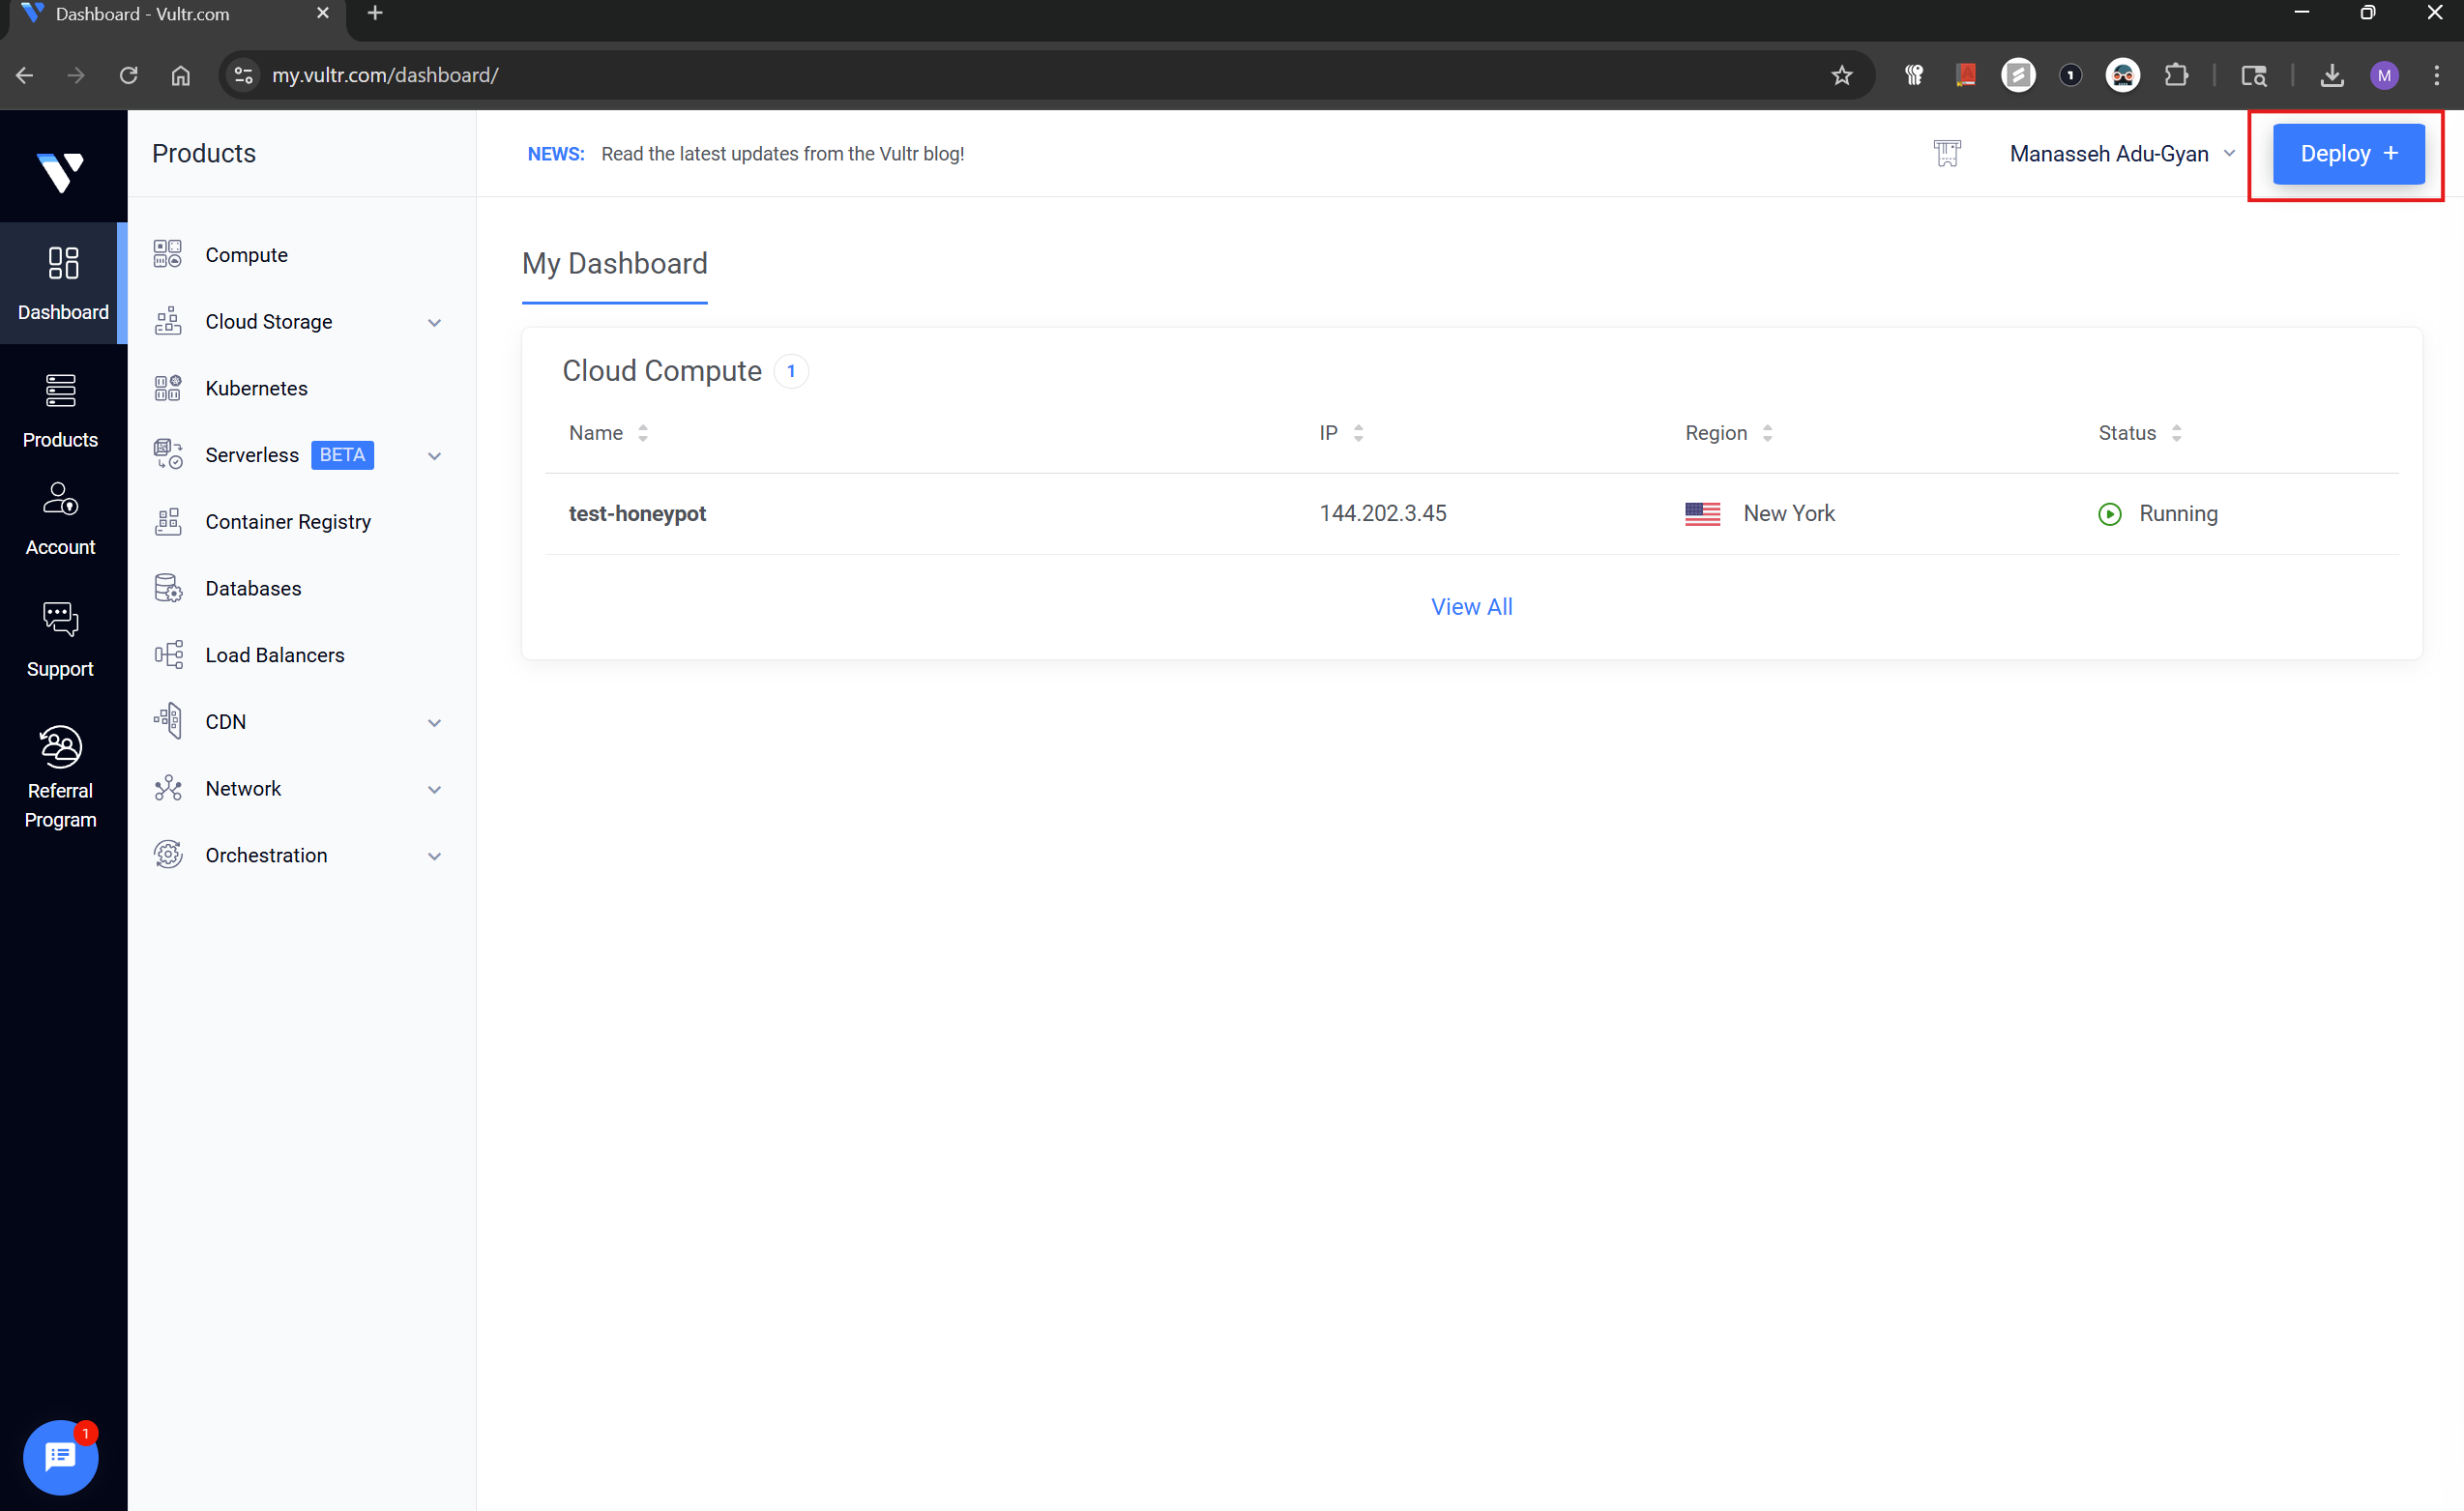
Task: Expand the Cloud Storage chevron
Action: 434,322
